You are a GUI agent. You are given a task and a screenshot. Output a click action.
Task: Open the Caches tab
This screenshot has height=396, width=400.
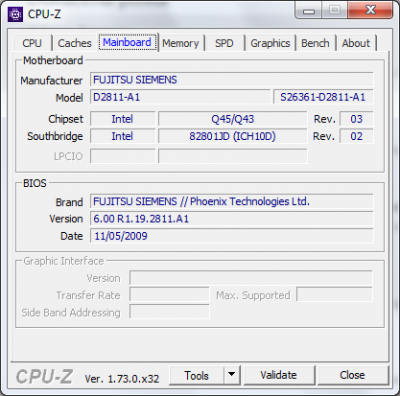coord(75,43)
